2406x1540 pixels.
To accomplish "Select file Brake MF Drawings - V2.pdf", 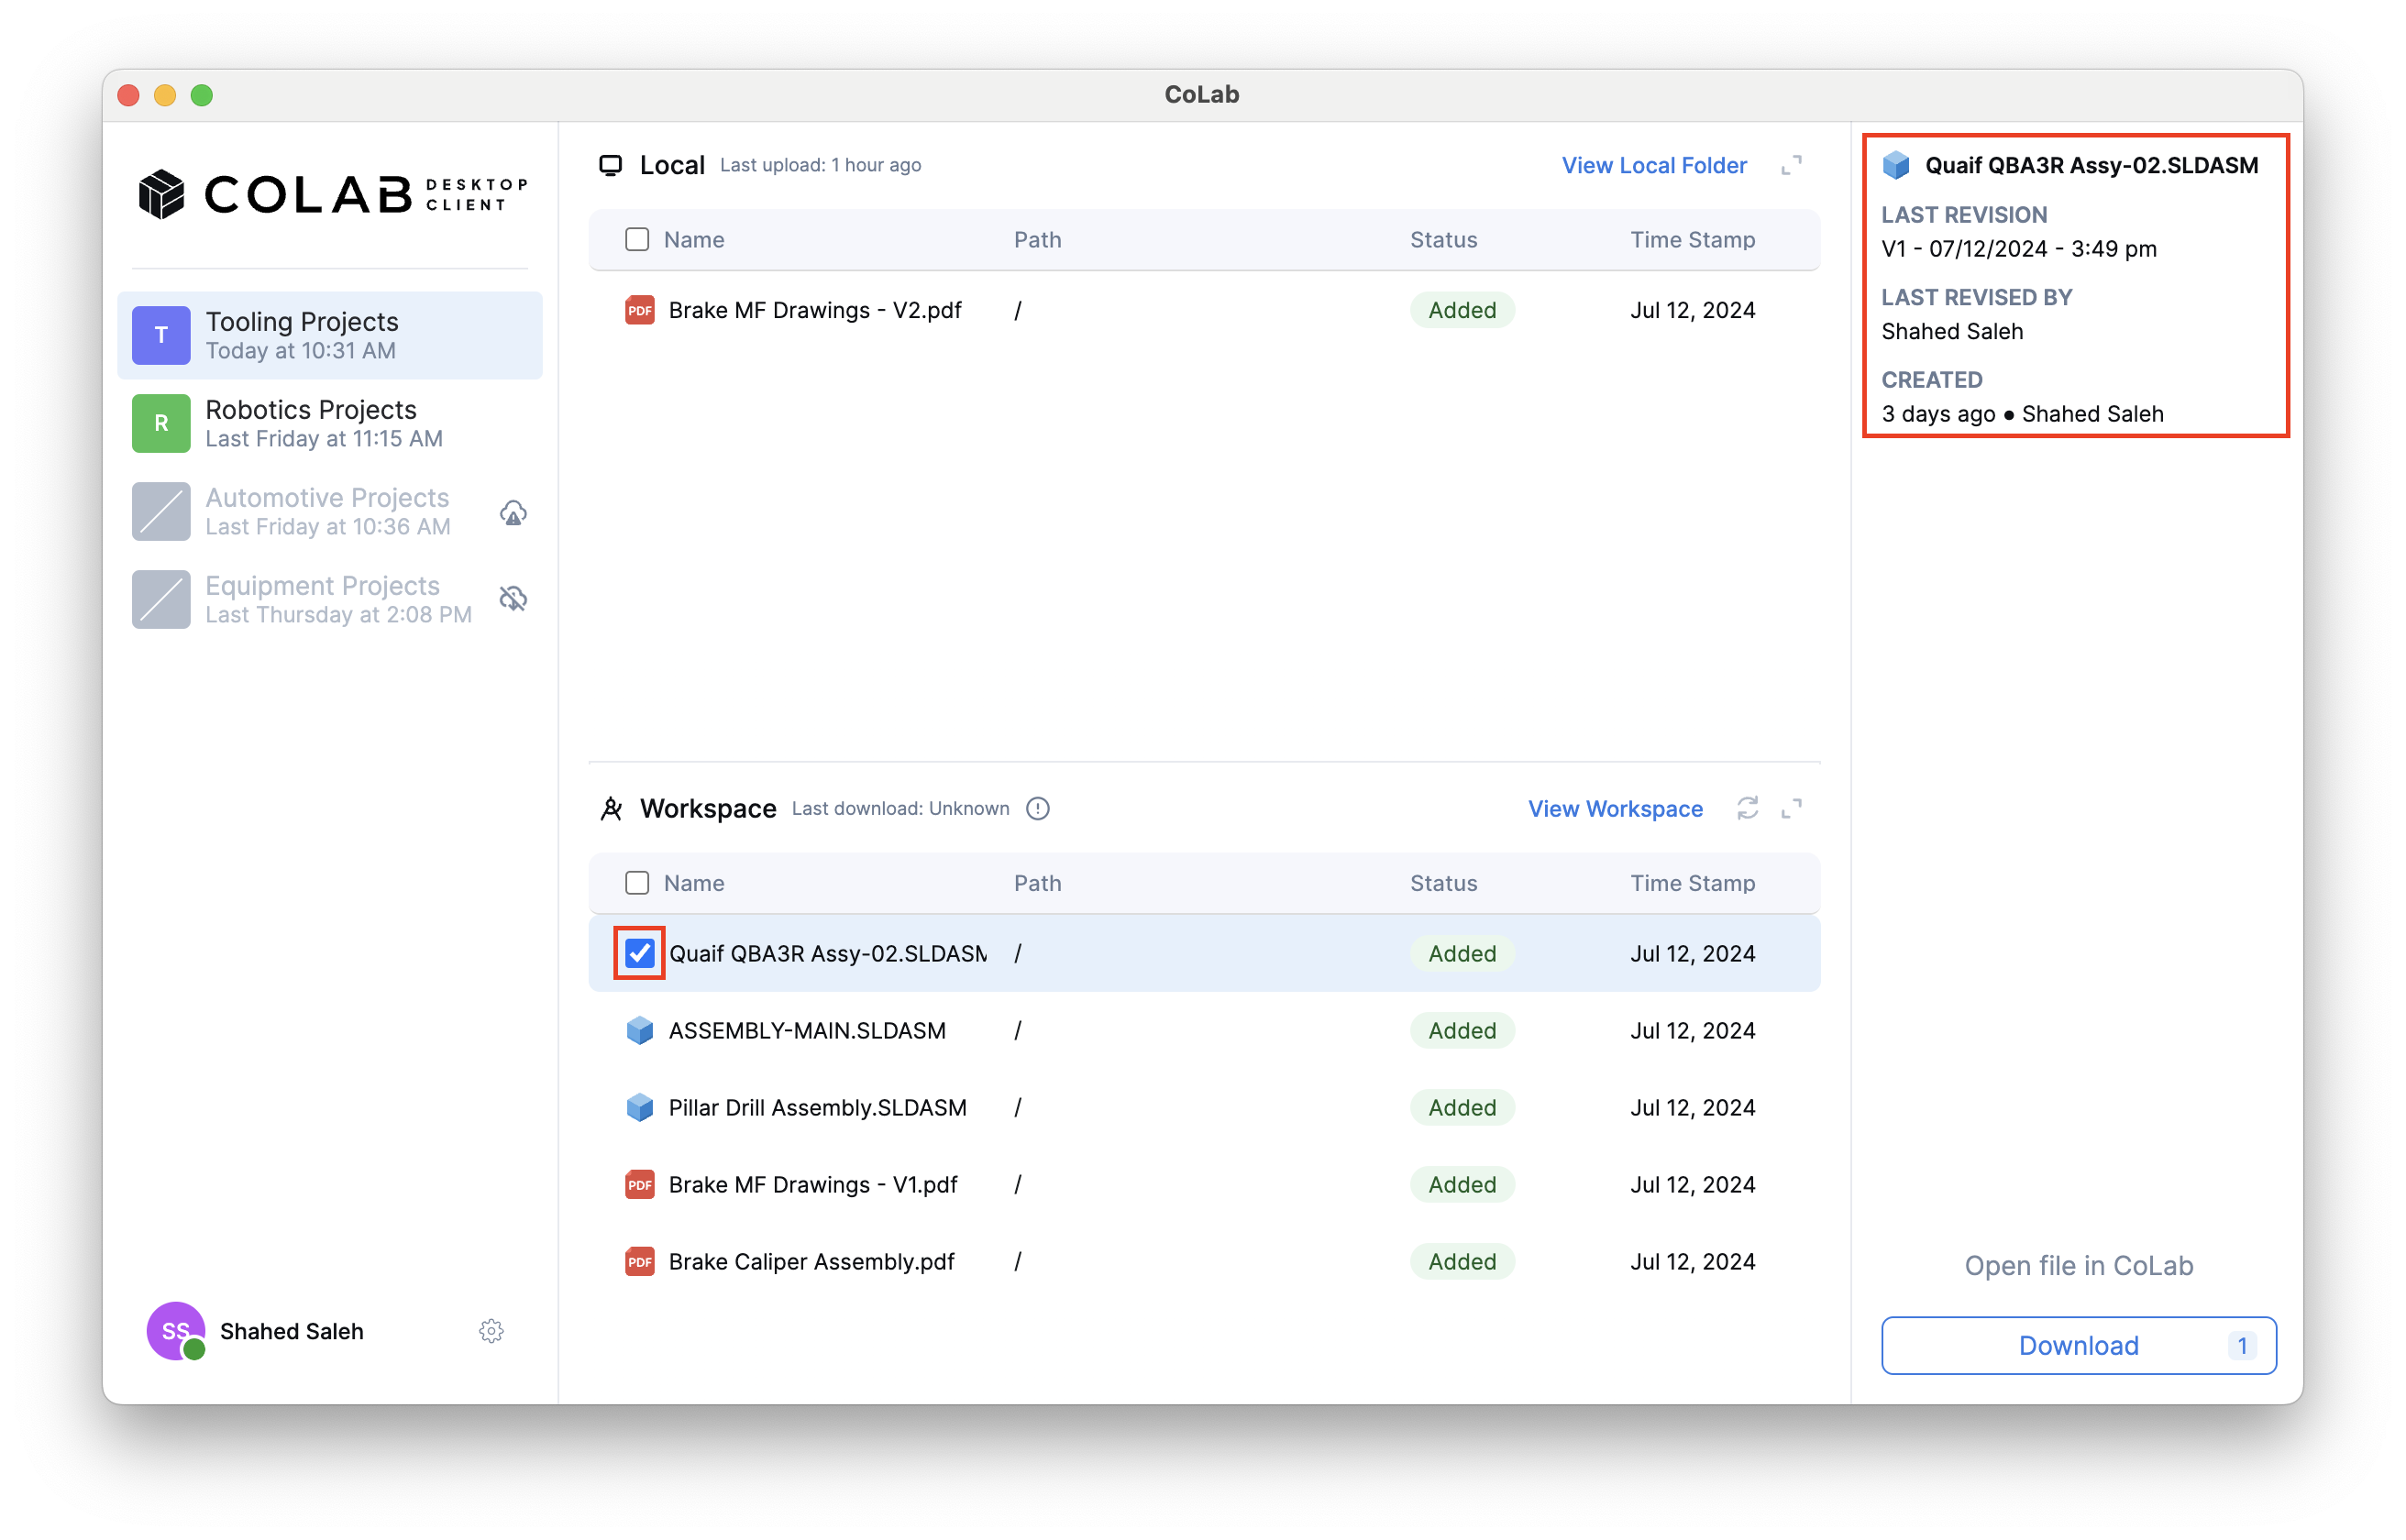I will [x=1204, y=310].
